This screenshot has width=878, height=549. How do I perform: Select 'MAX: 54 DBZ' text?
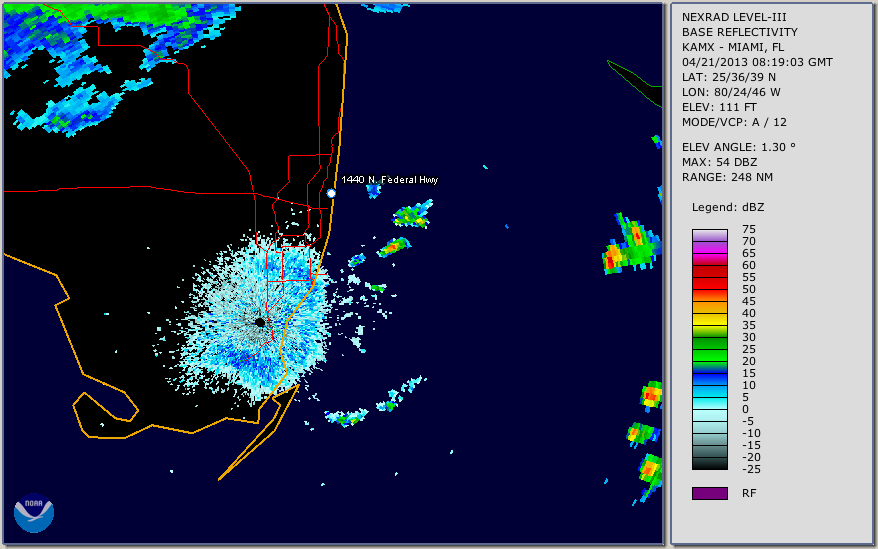tap(720, 162)
